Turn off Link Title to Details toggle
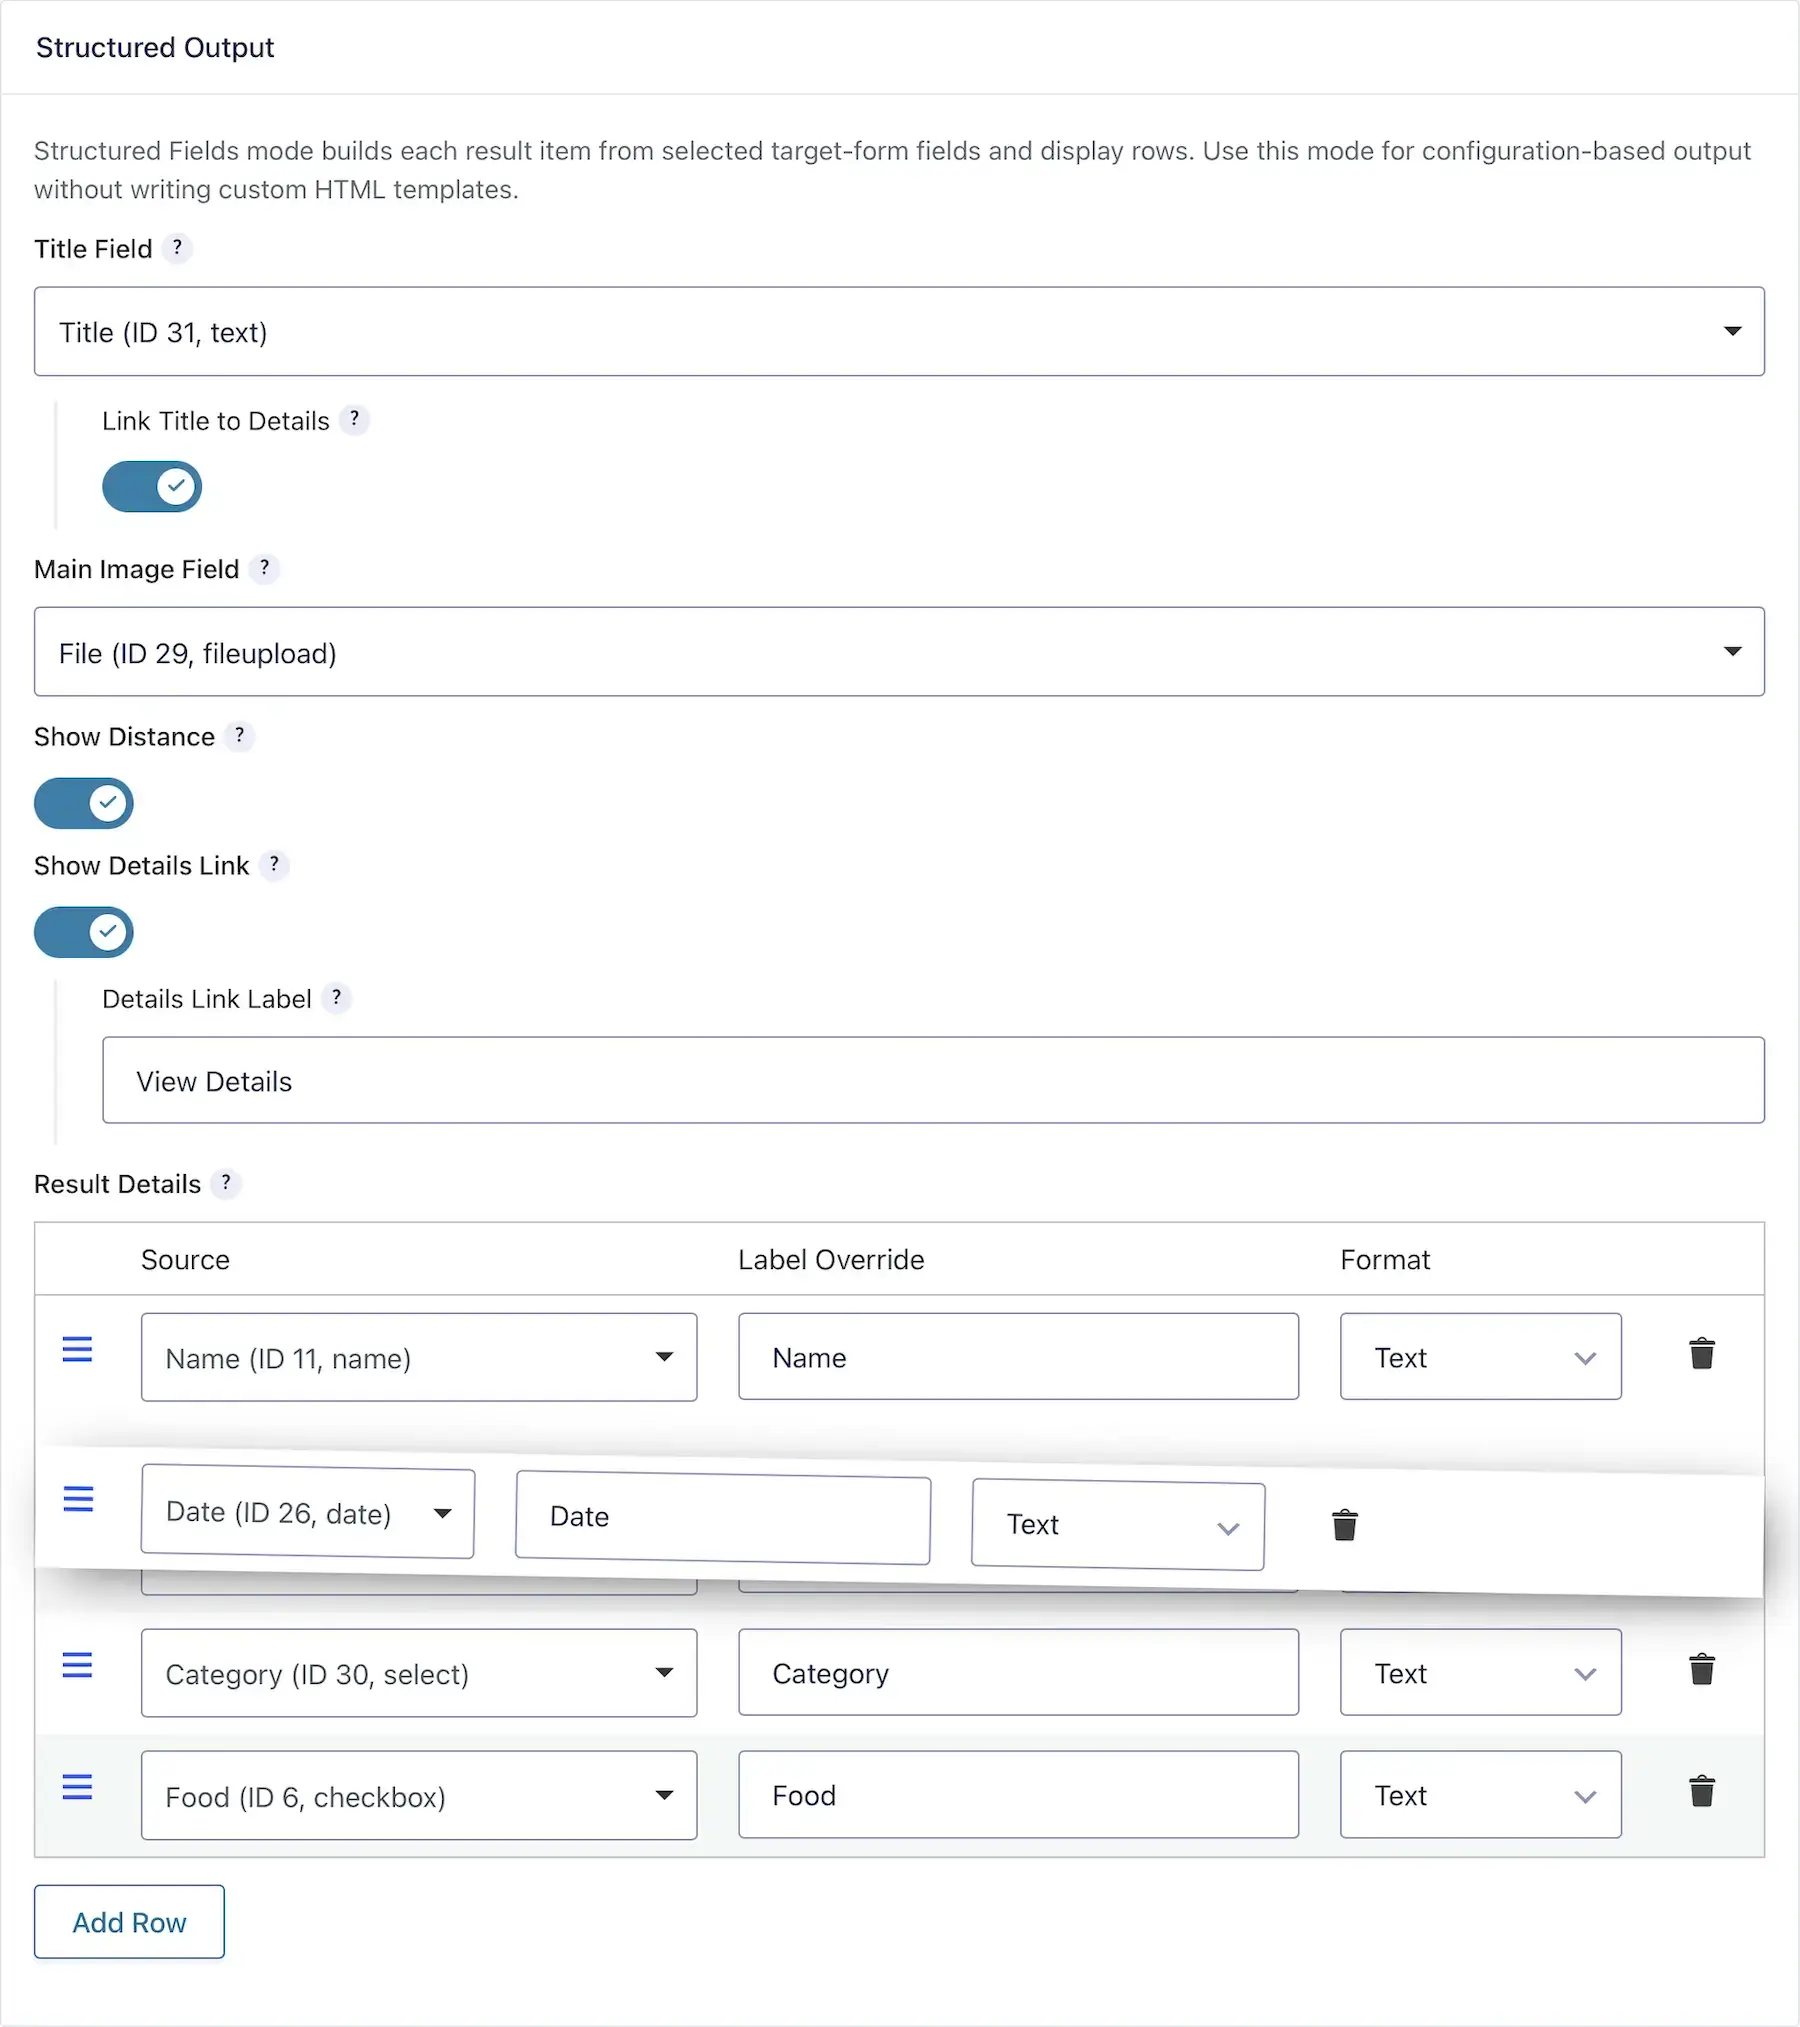This screenshot has width=1800, height=2027. (x=152, y=487)
